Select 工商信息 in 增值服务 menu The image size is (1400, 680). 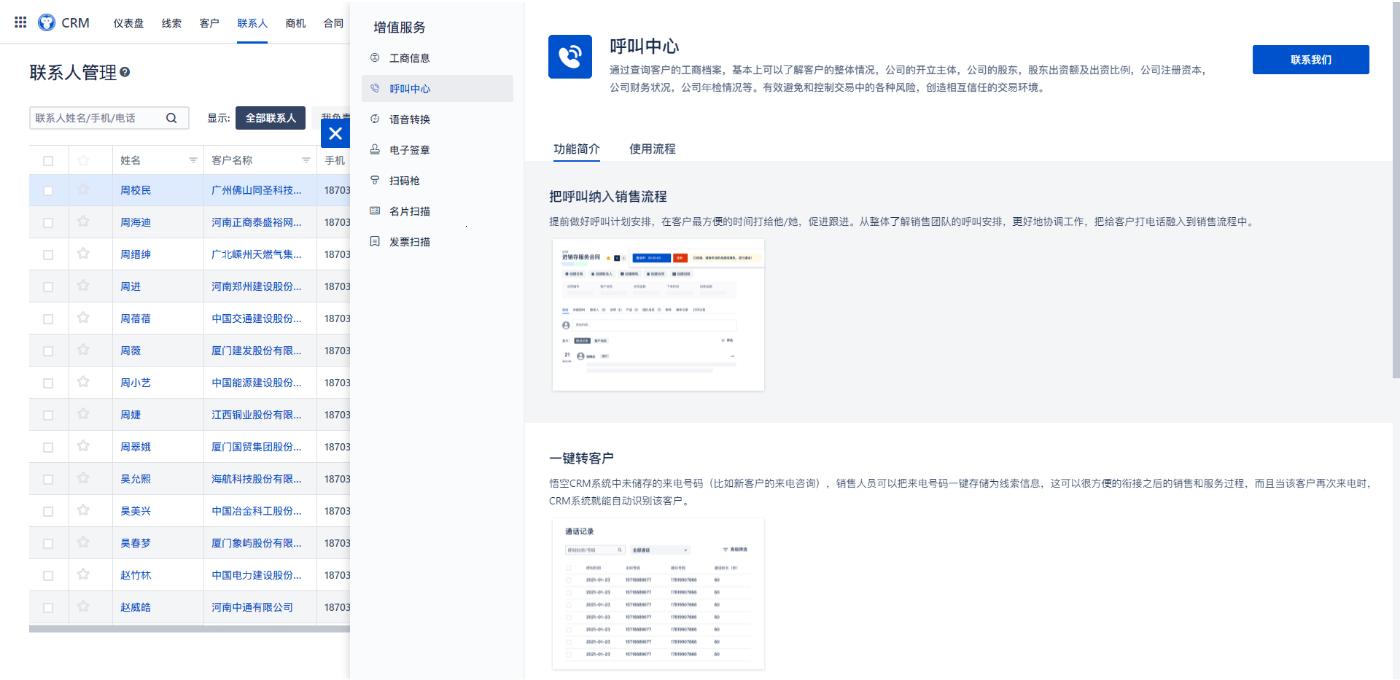point(437,58)
